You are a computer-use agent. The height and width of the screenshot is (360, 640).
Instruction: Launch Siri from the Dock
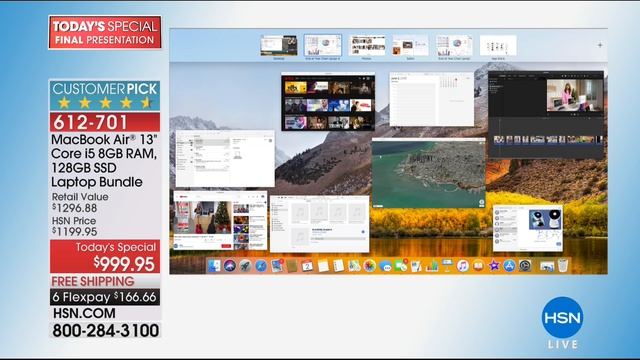(230, 266)
